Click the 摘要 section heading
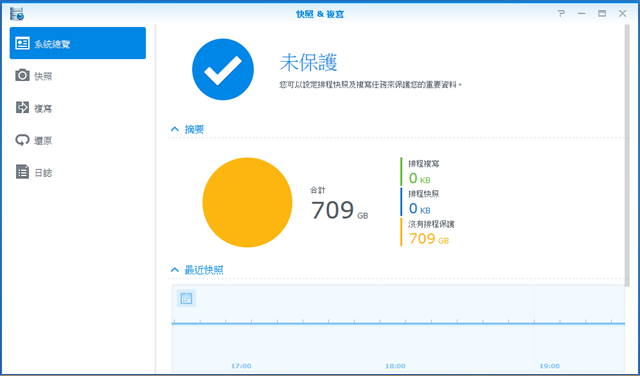The height and width of the screenshot is (376, 640). point(194,129)
